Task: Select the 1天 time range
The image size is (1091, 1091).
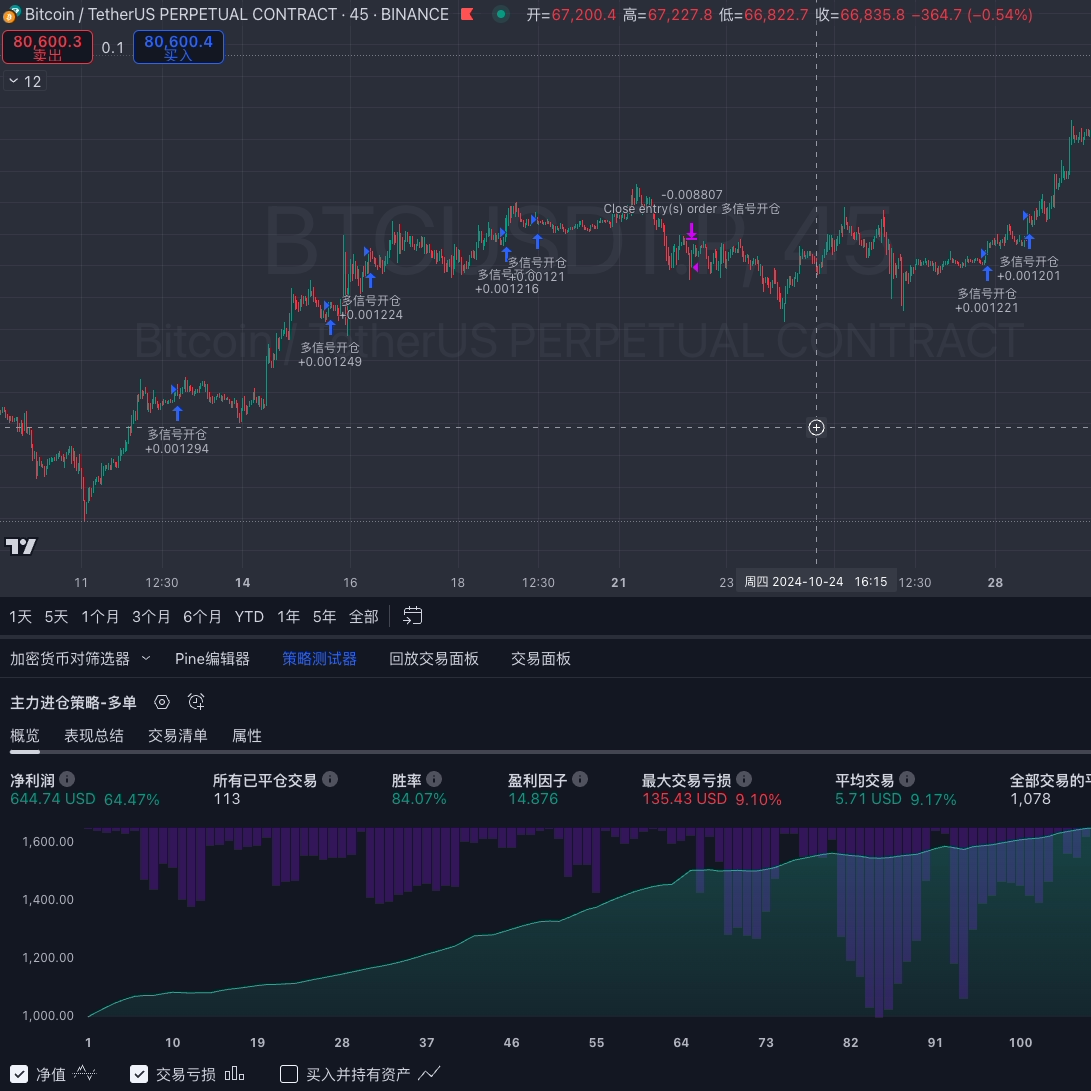Action: 20,616
